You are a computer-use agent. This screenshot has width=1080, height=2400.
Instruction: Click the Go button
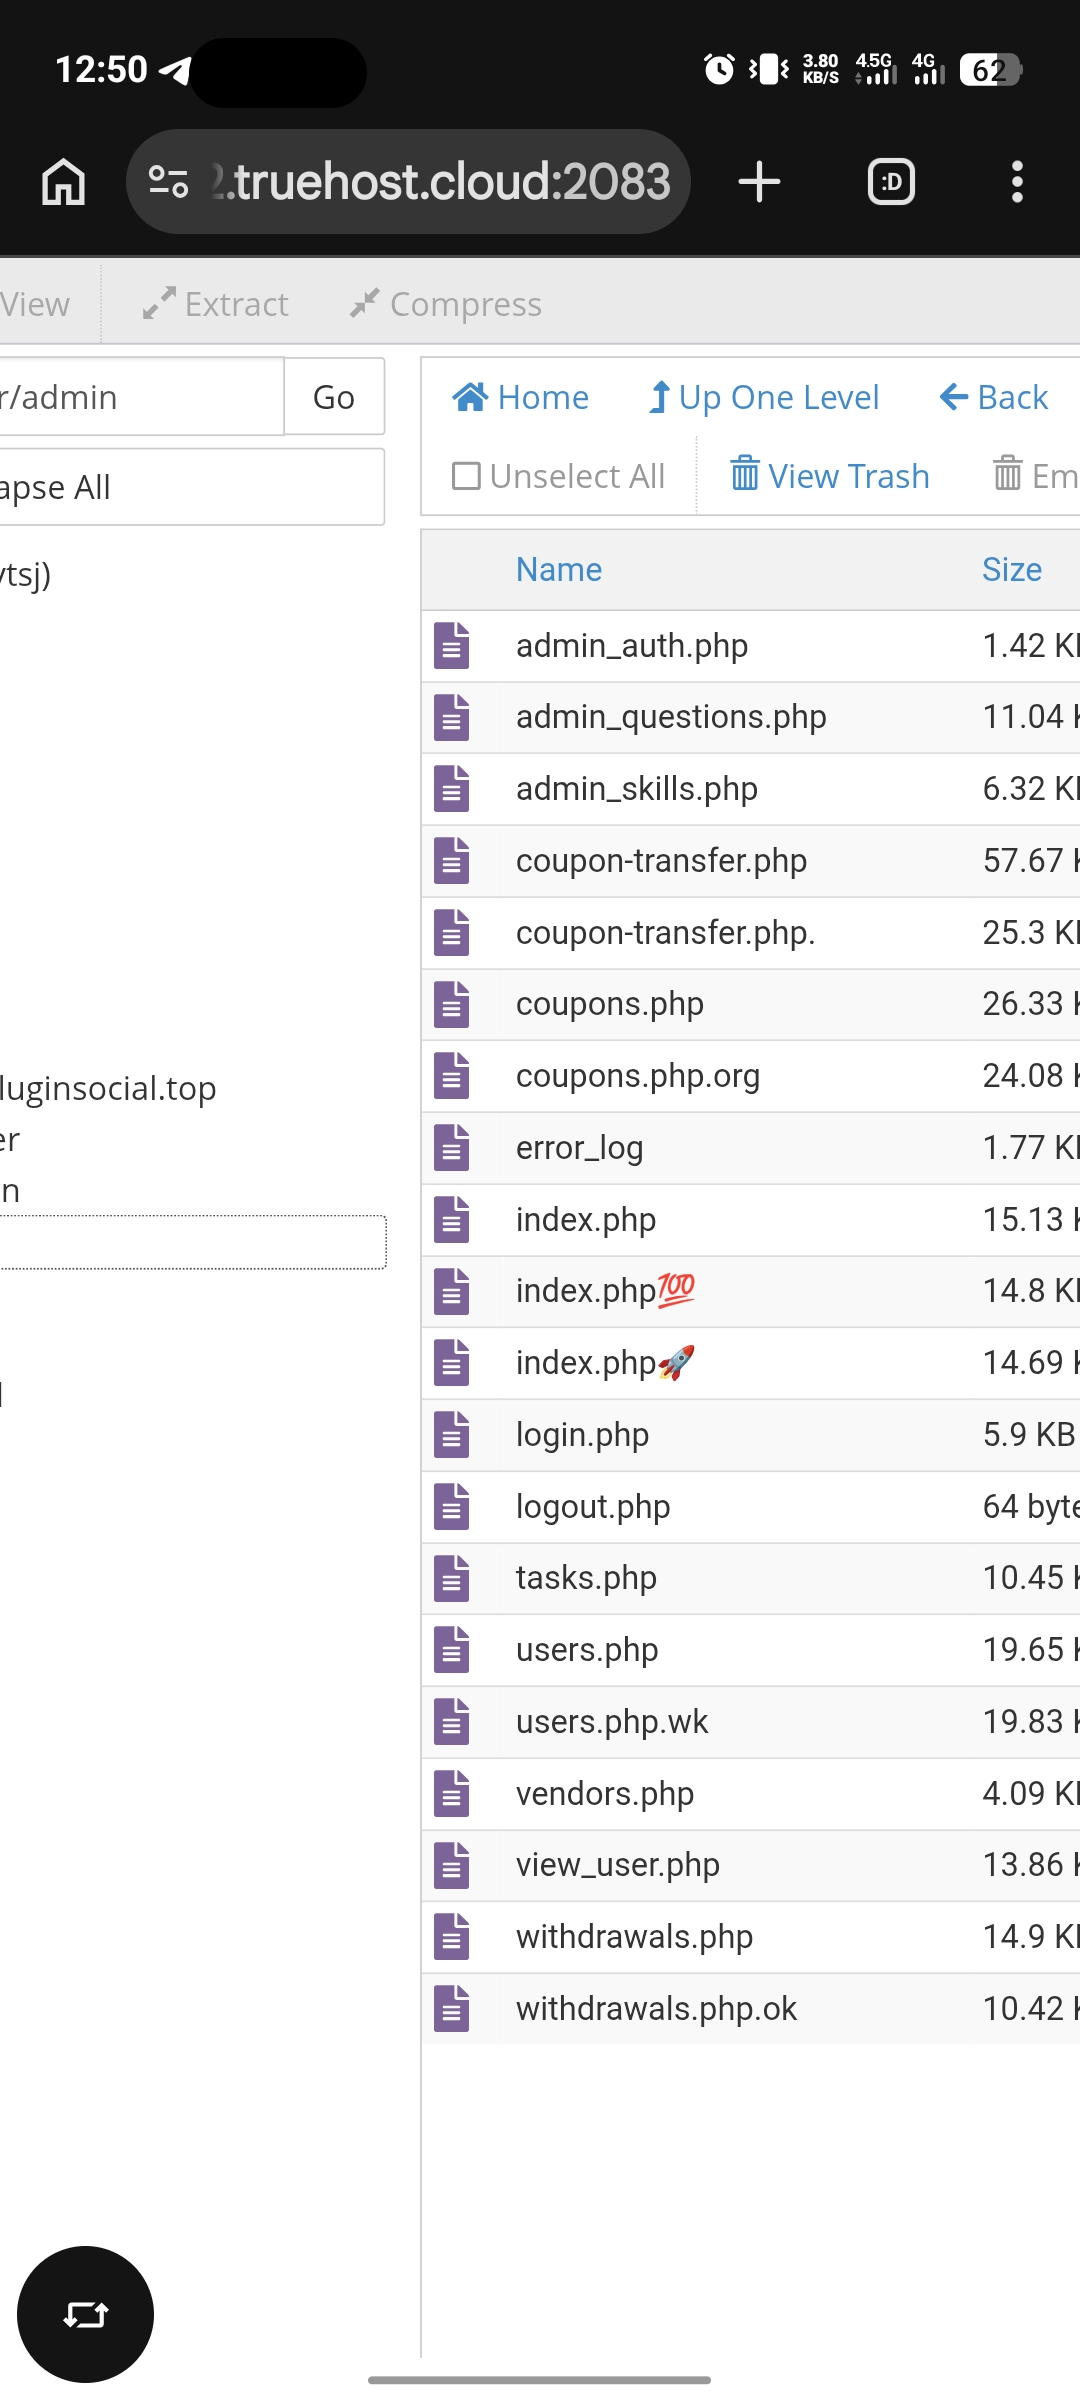tap(334, 397)
